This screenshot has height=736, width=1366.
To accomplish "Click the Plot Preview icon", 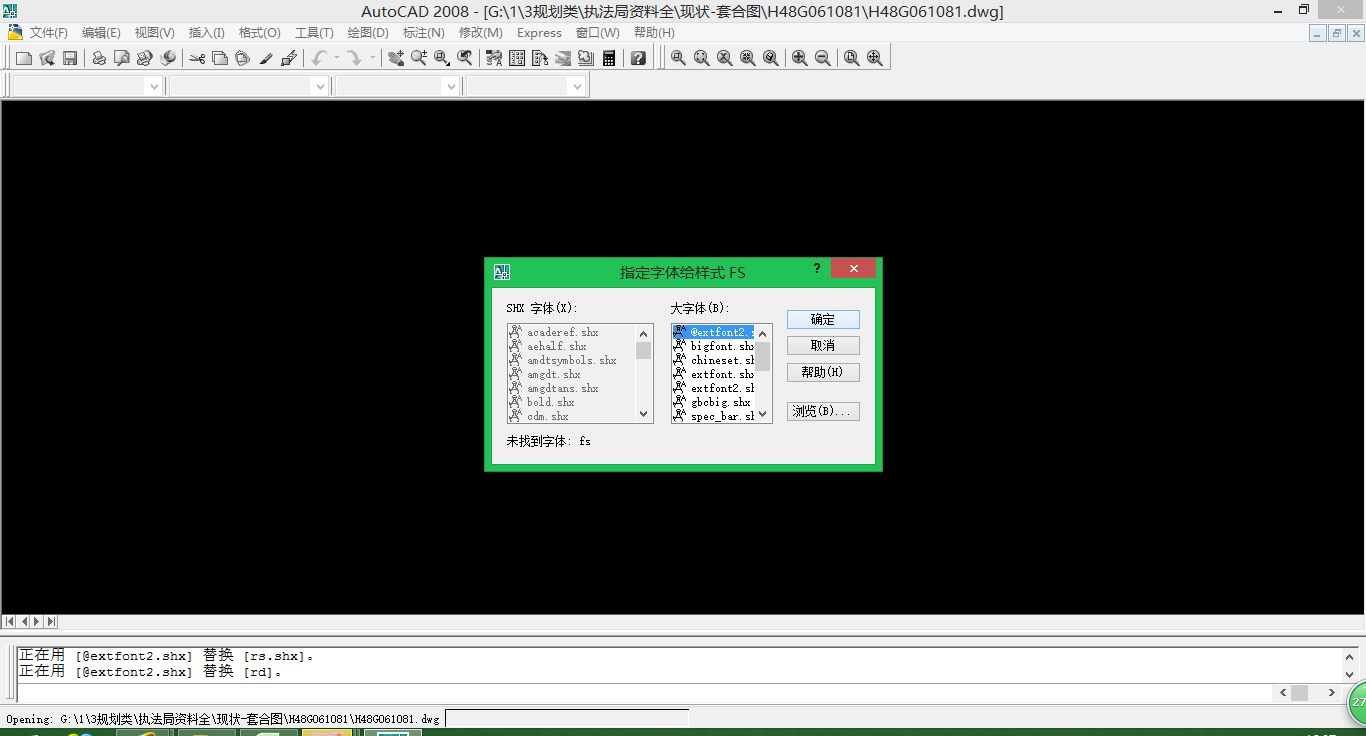I will pyautogui.click(x=122, y=58).
